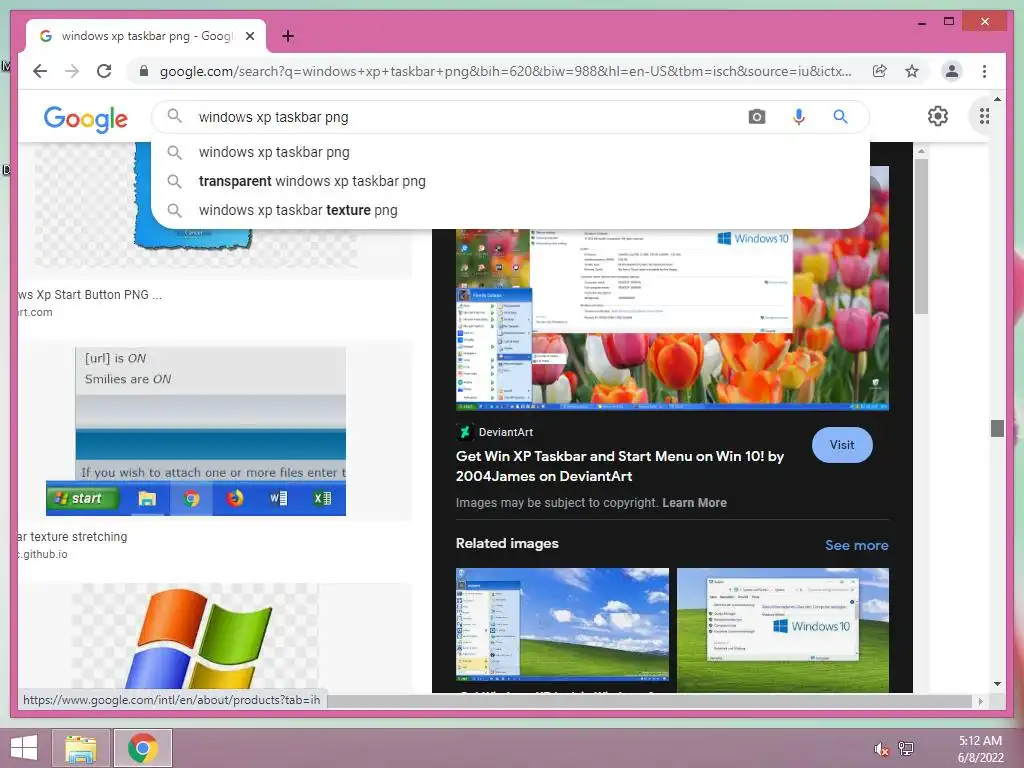Image resolution: width=1024 pixels, height=768 pixels.
Task: Search by image with camera icon
Action: (x=757, y=117)
